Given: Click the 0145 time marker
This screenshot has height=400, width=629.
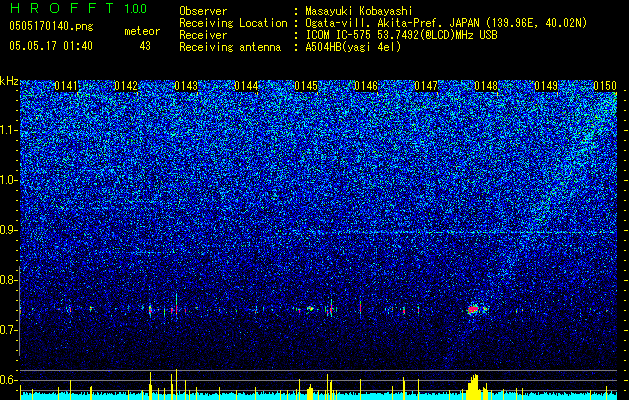Looking at the screenshot, I should [x=306, y=86].
